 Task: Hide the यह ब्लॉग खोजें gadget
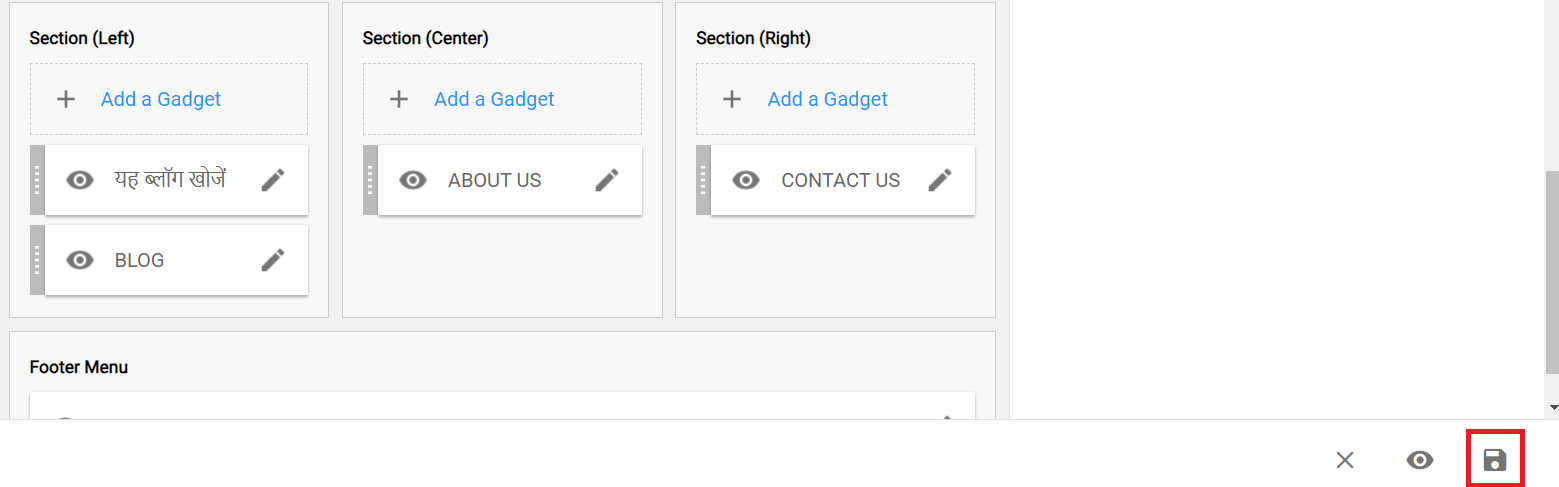coord(80,180)
